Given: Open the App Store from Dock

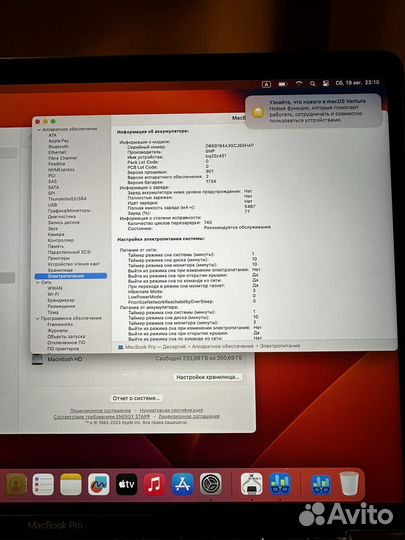Looking at the screenshot, I should click(183, 484).
